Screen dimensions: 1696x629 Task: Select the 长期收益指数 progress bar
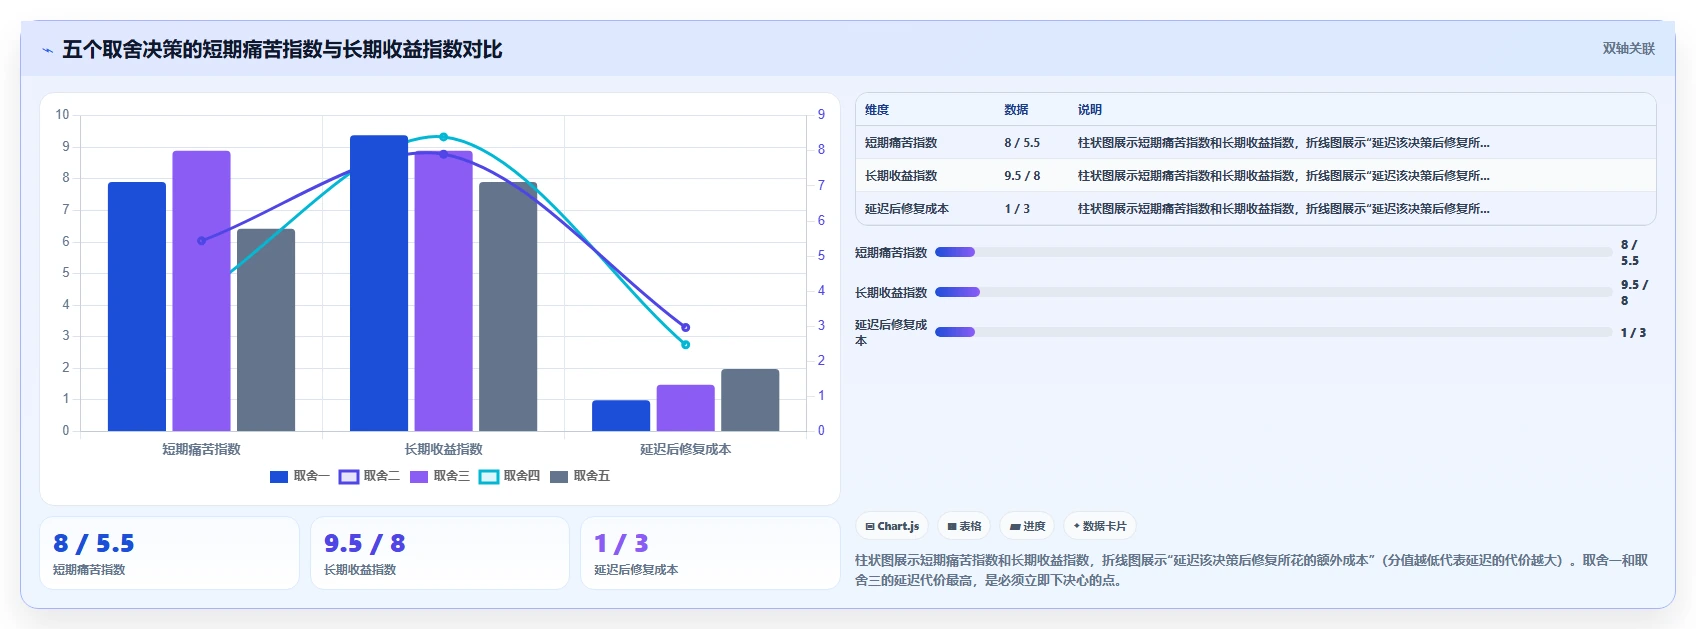[1273, 292]
